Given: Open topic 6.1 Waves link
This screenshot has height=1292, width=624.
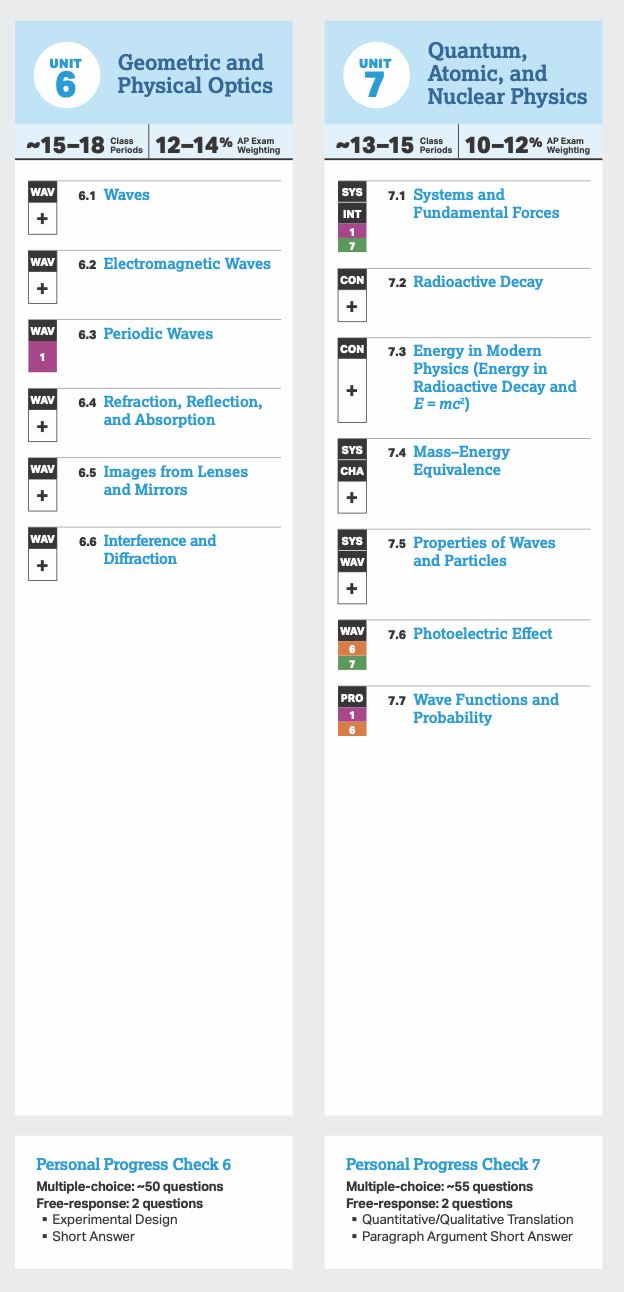Looking at the screenshot, I should [x=126, y=195].
